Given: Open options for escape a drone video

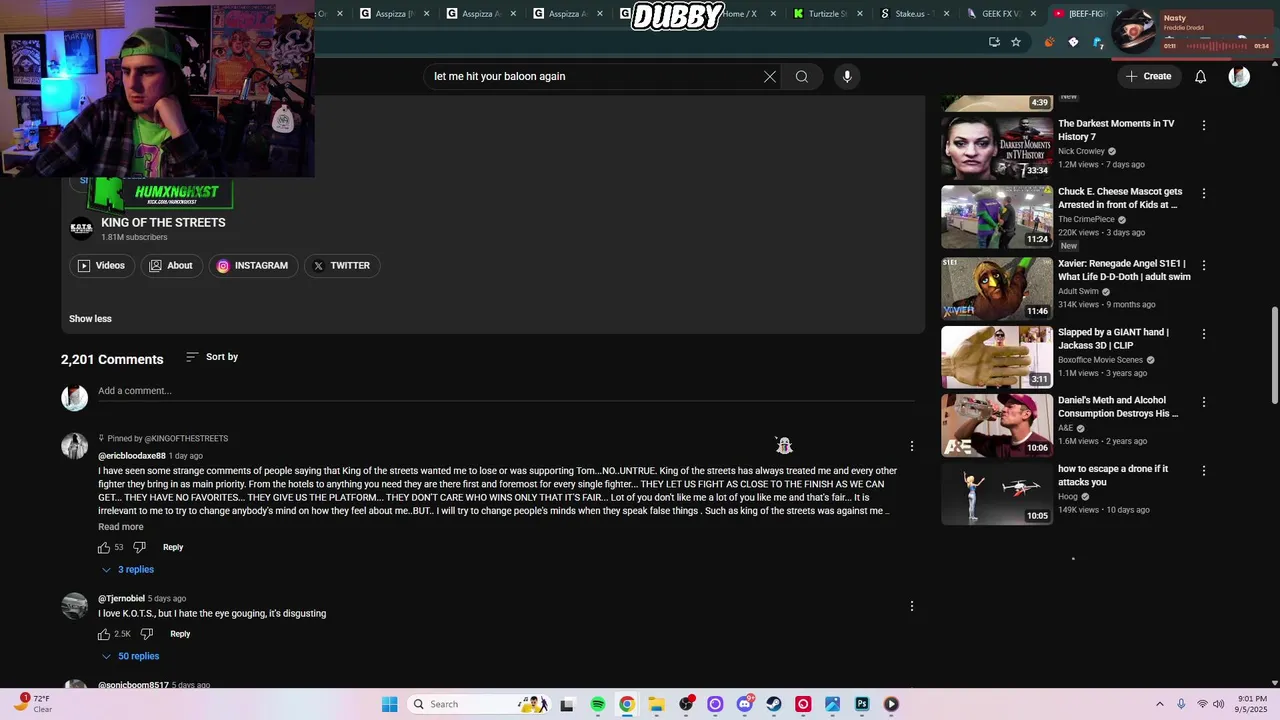Looking at the screenshot, I should 1204,470.
